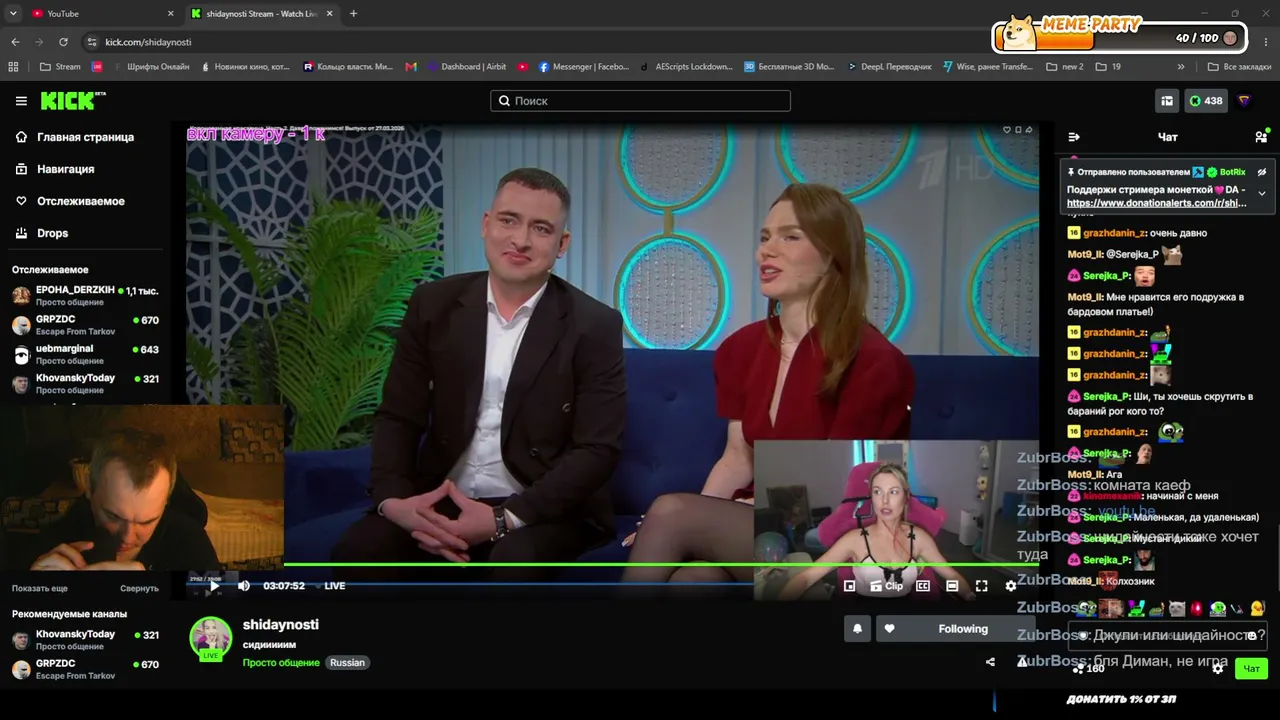
Task: Open the user profile avatar menu
Action: pyautogui.click(x=1244, y=101)
